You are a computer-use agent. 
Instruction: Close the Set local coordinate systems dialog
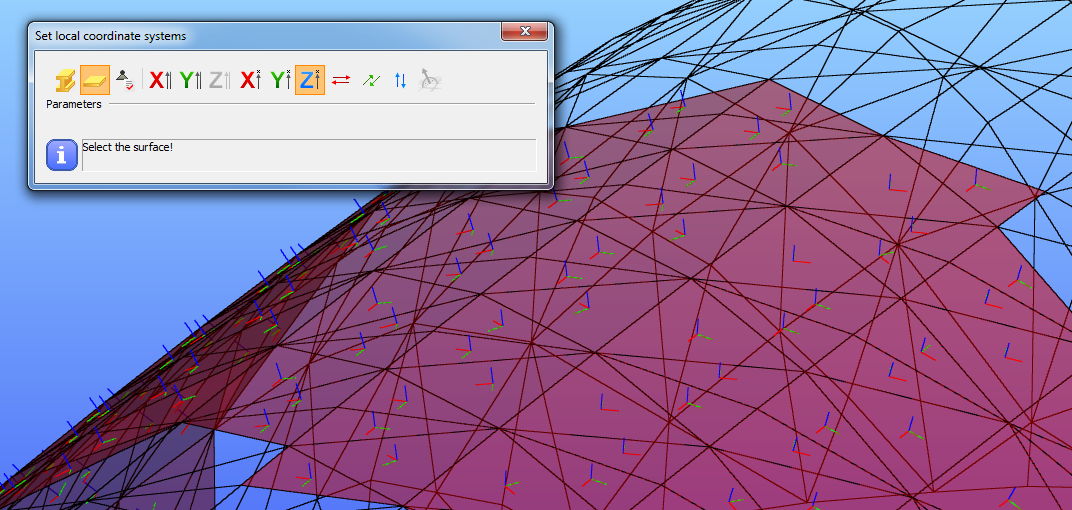524,31
